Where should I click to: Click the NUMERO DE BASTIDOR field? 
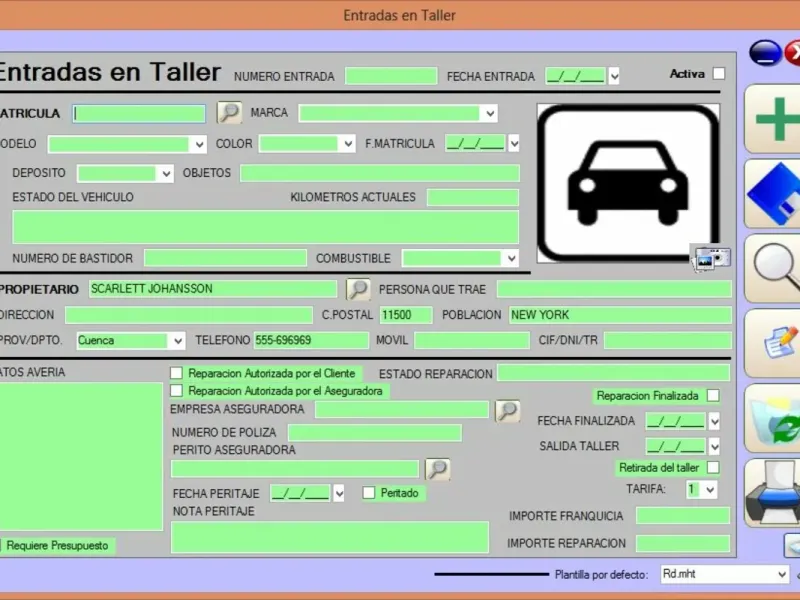tap(225, 258)
